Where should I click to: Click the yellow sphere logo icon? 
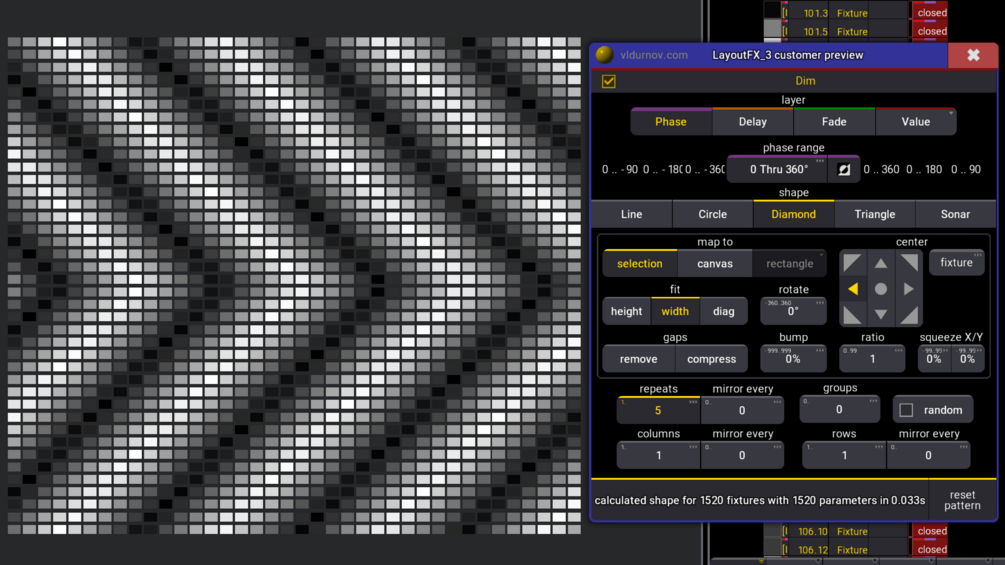click(604, 55)
